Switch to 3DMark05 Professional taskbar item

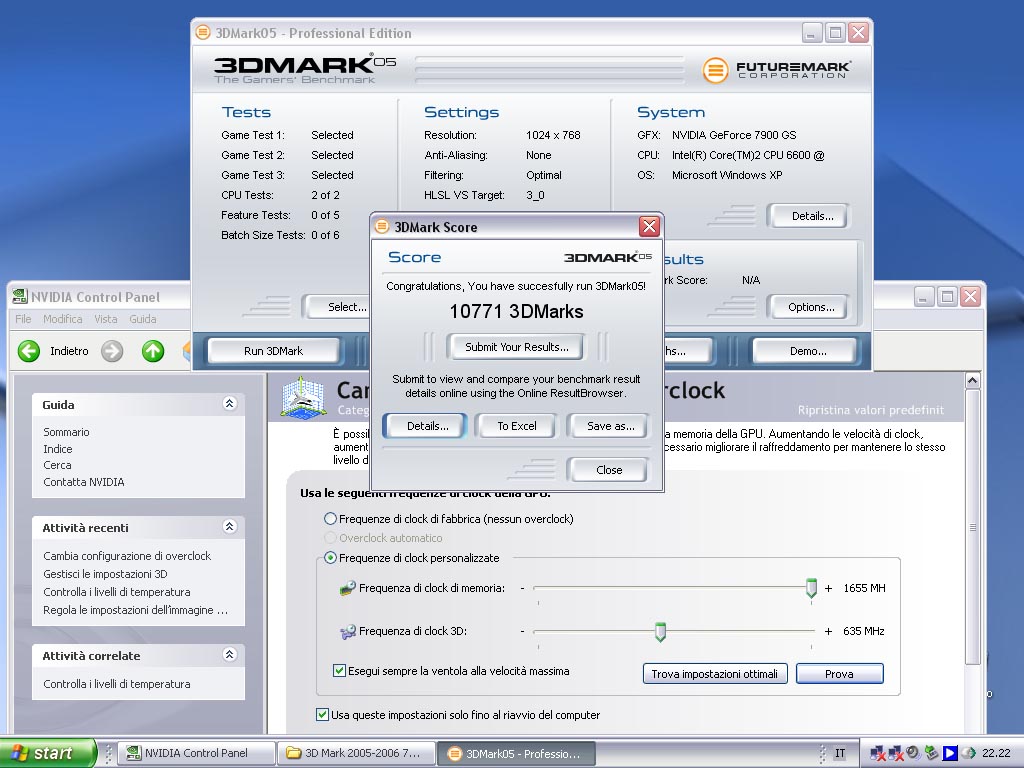click(x=516, y=753)
